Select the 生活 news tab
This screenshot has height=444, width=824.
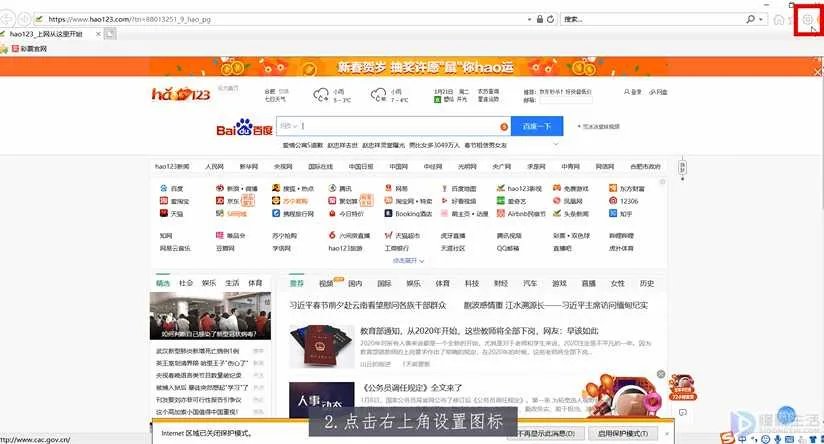click(232, 283)
